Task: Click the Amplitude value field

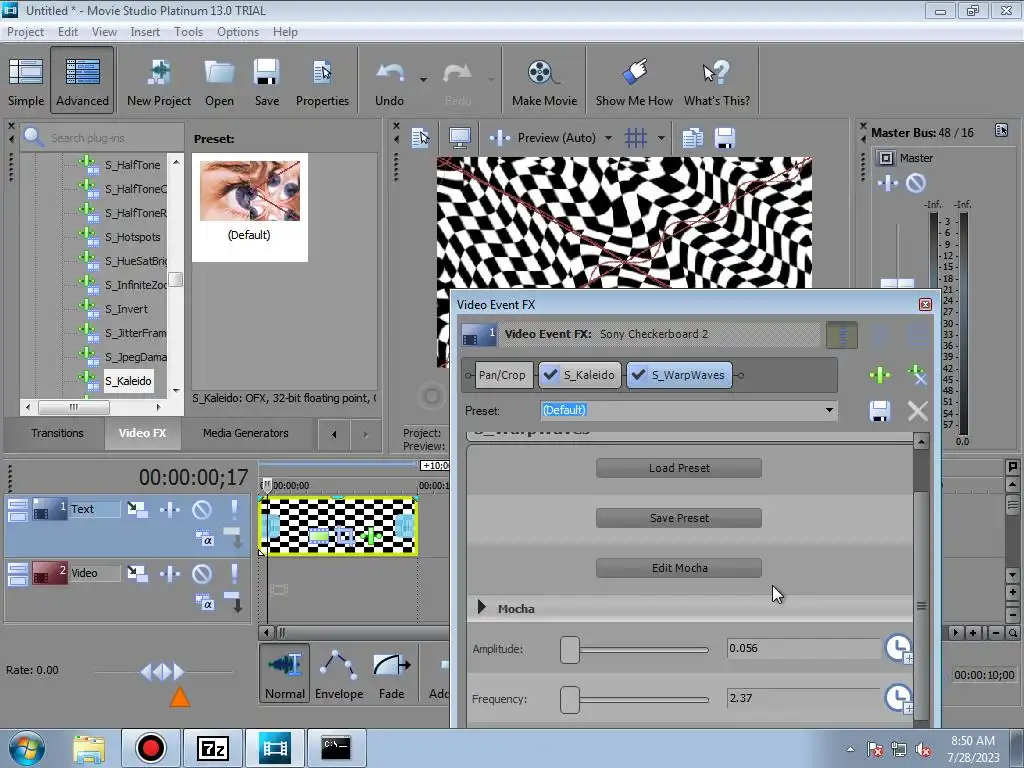Action: point(803,648)
